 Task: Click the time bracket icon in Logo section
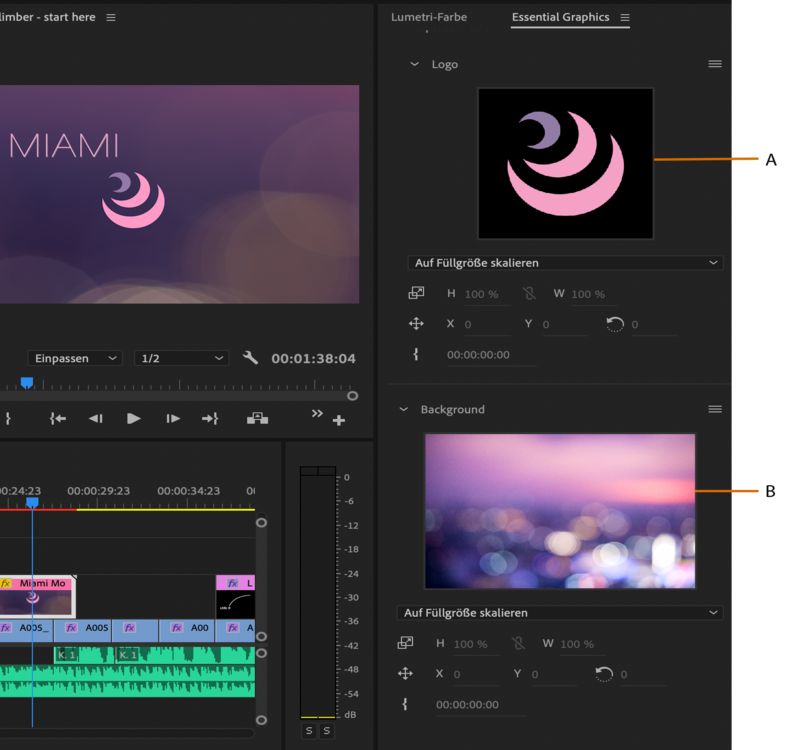(416, 354)
